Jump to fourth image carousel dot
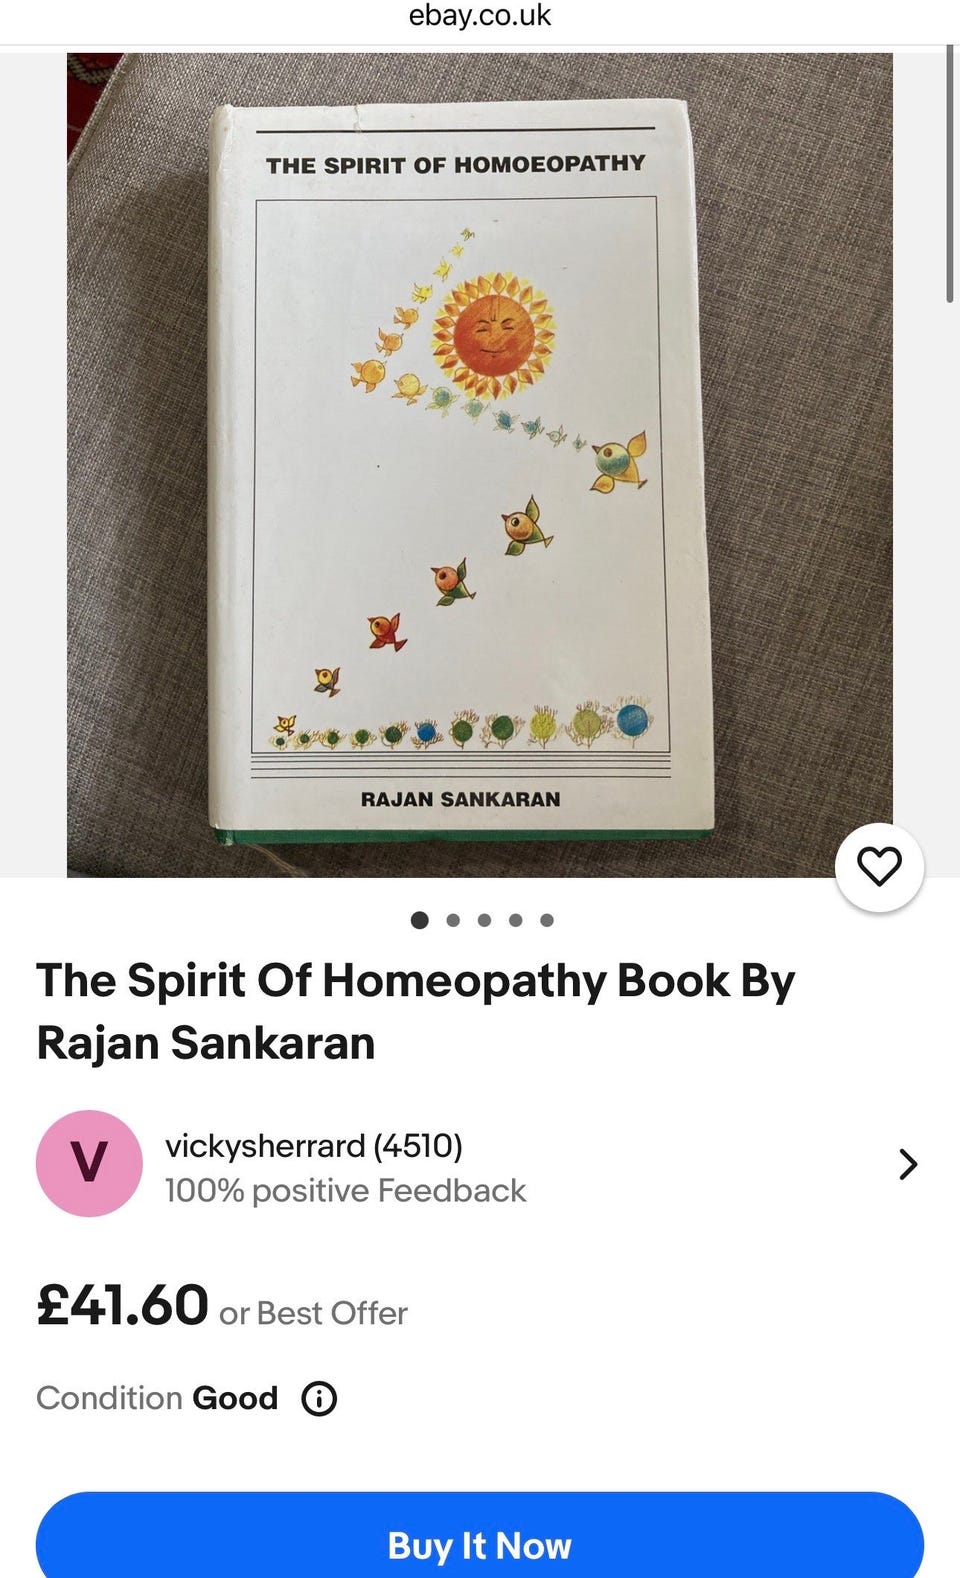Screen dimensions: 960x1578 [515, 920]
